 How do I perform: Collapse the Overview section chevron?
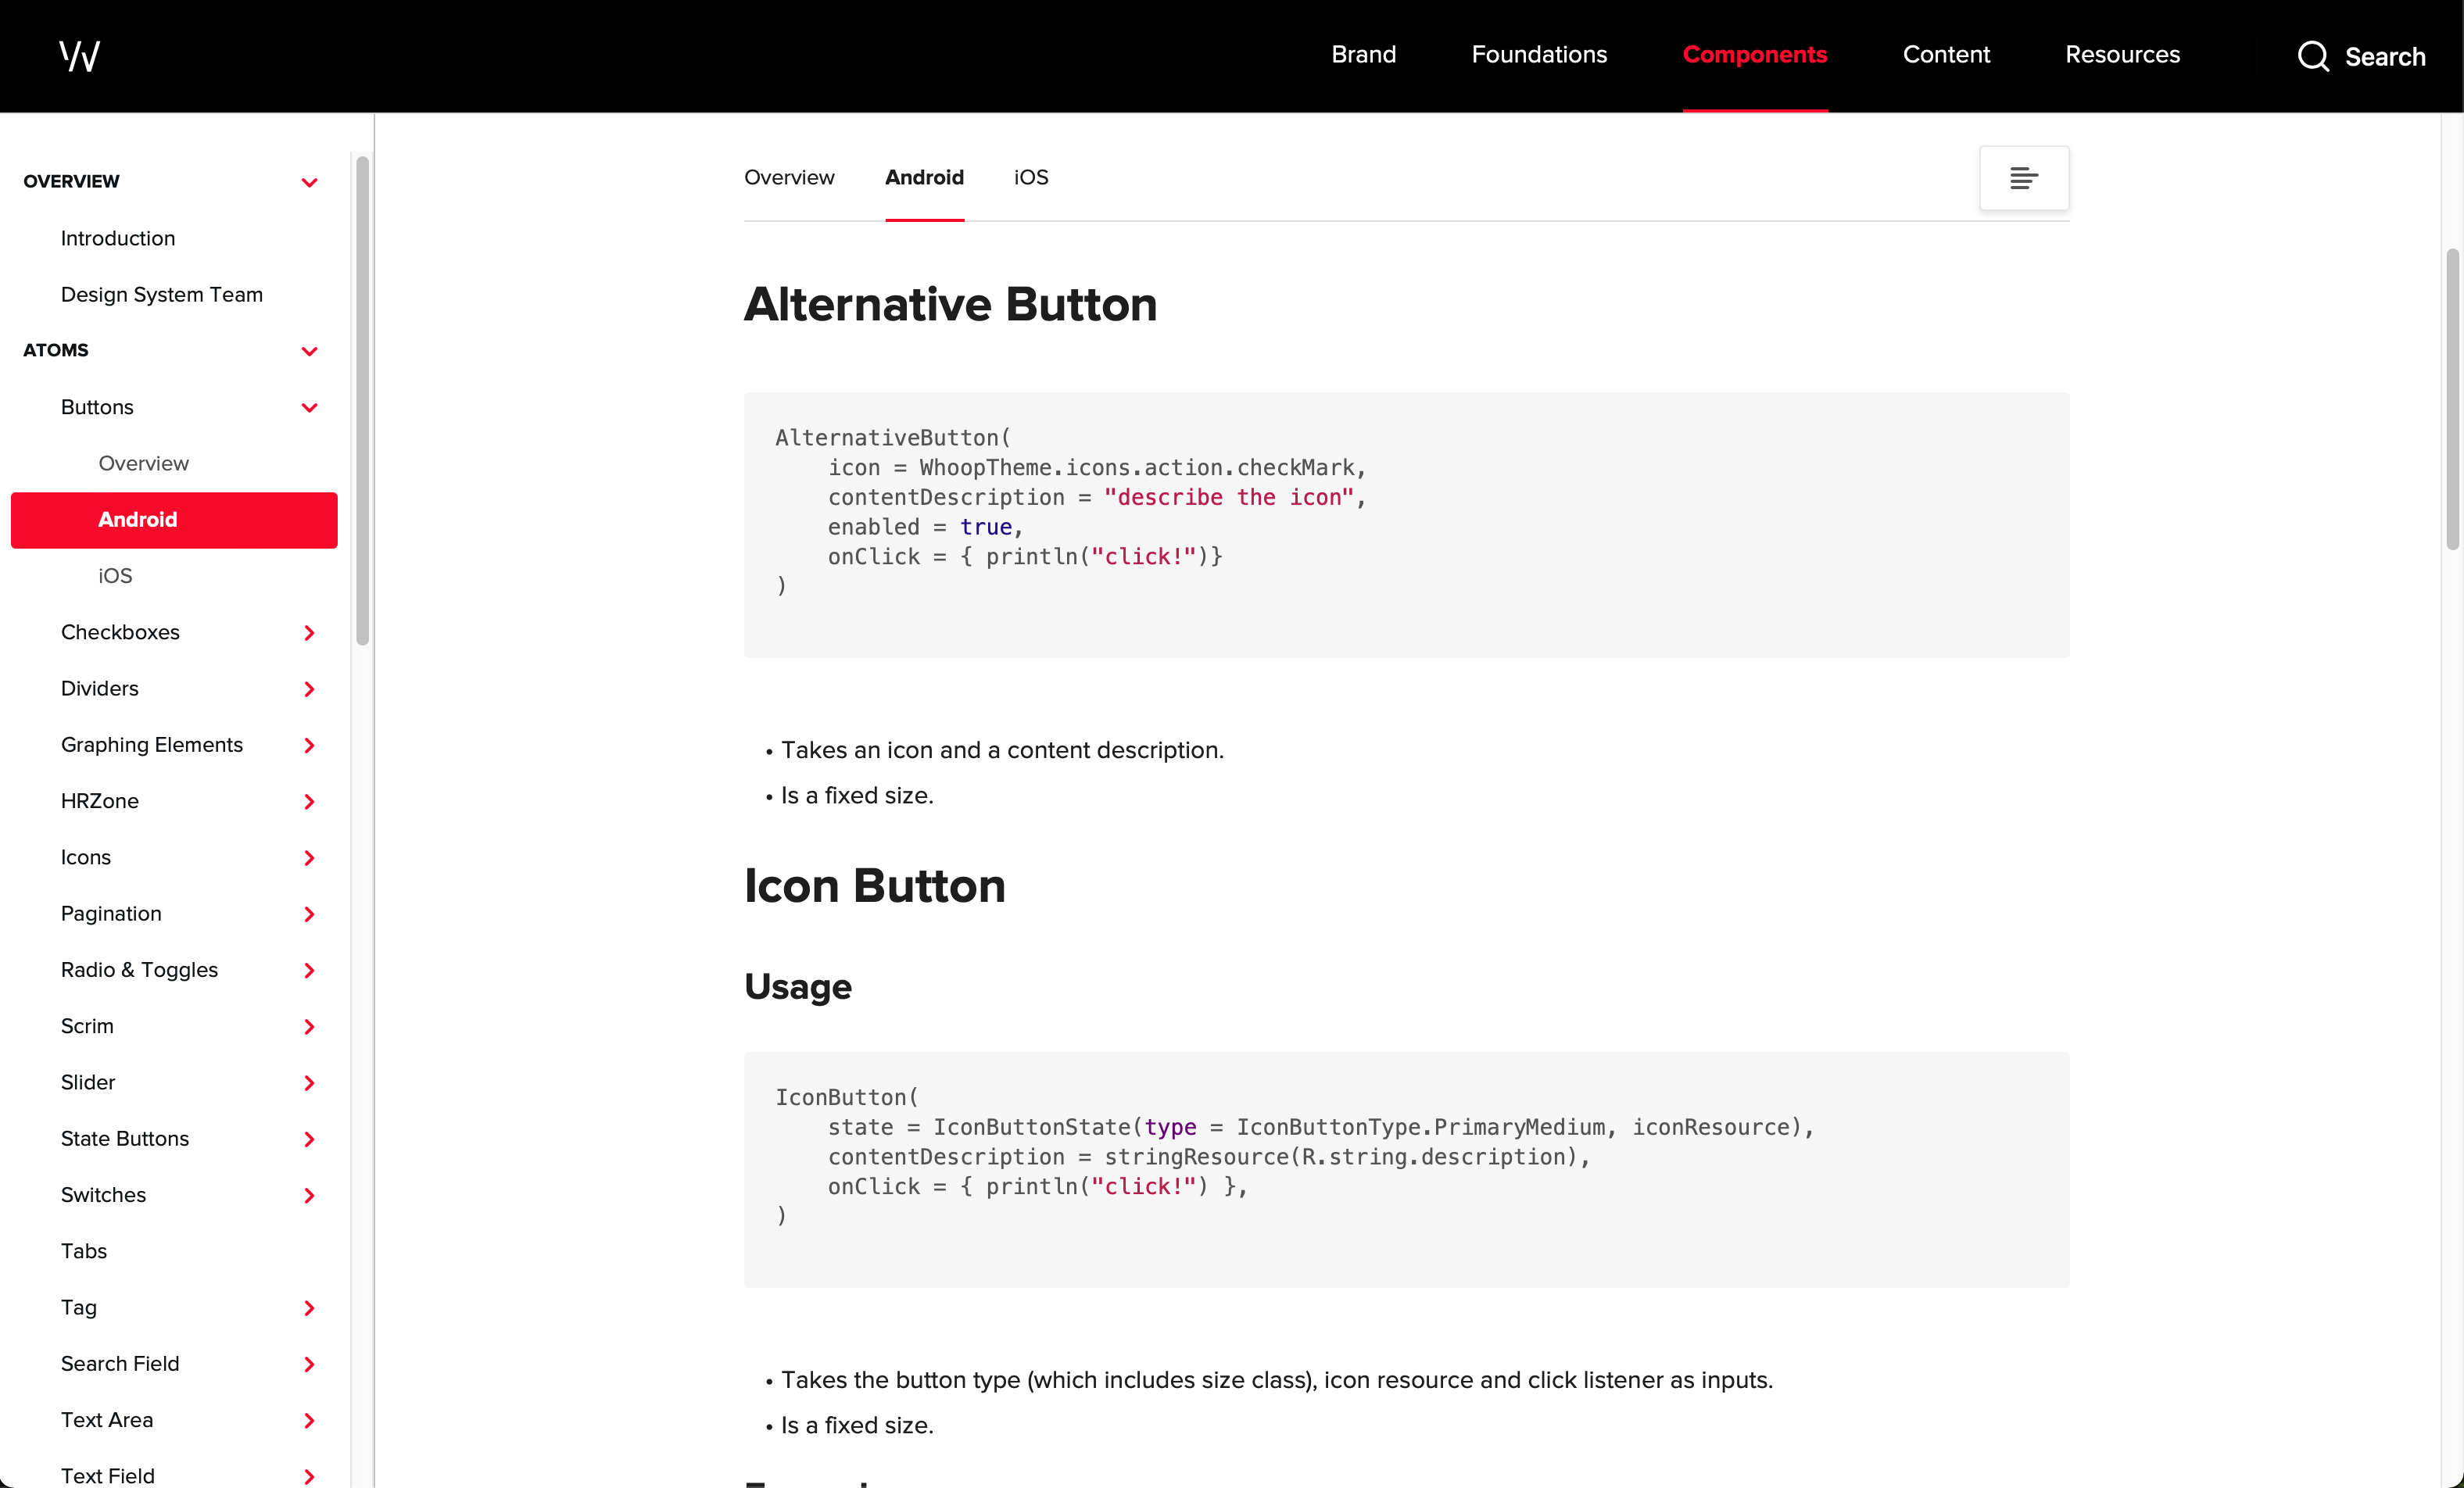coord(309,182)
